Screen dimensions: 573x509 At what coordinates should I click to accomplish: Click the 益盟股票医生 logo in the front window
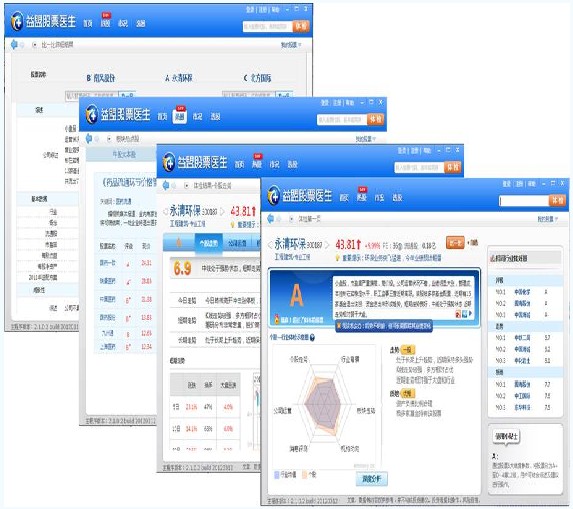pos(300,196)
